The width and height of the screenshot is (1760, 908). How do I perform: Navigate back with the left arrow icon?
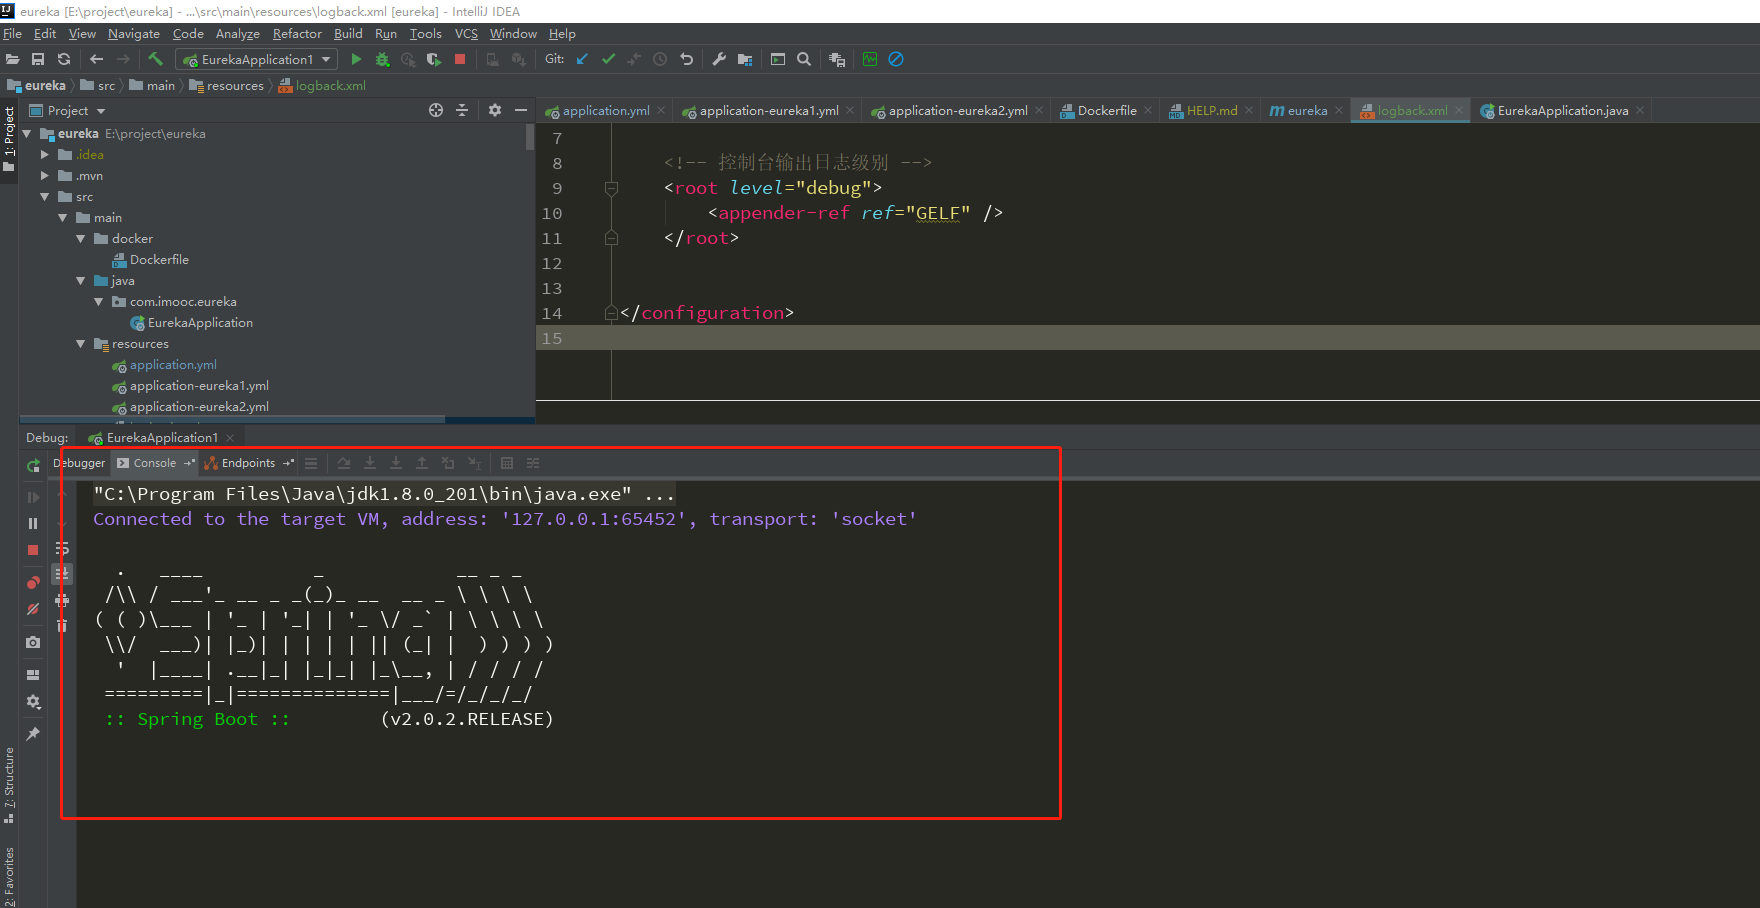pos(97,59)
